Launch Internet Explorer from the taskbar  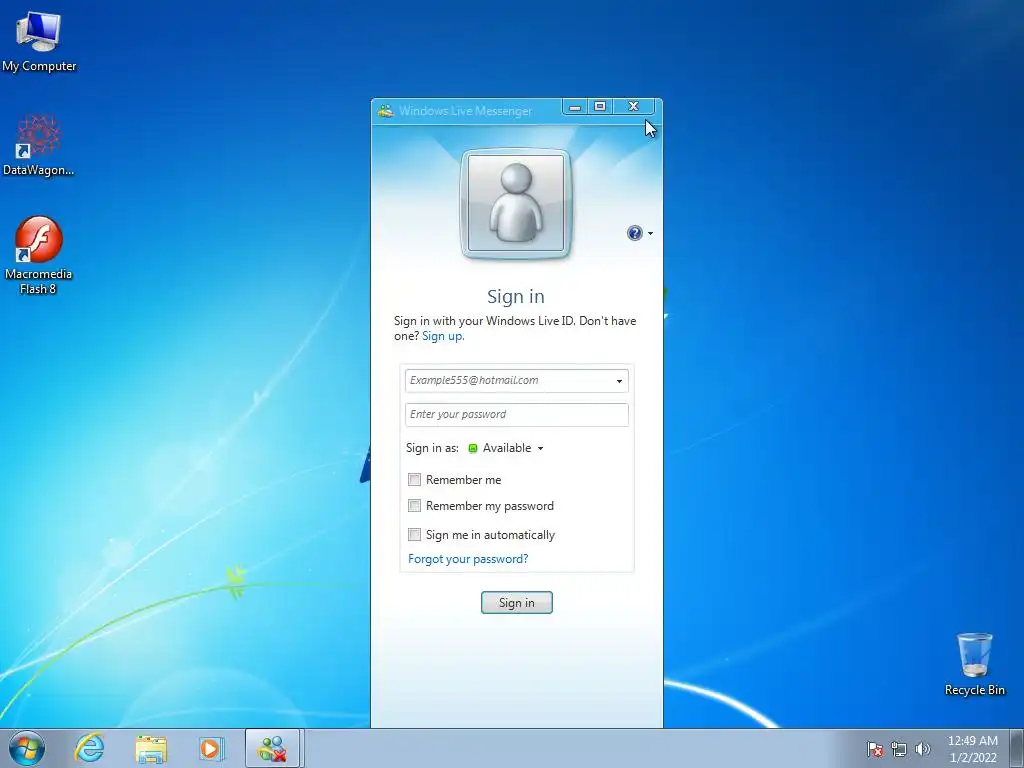[89, 748]
